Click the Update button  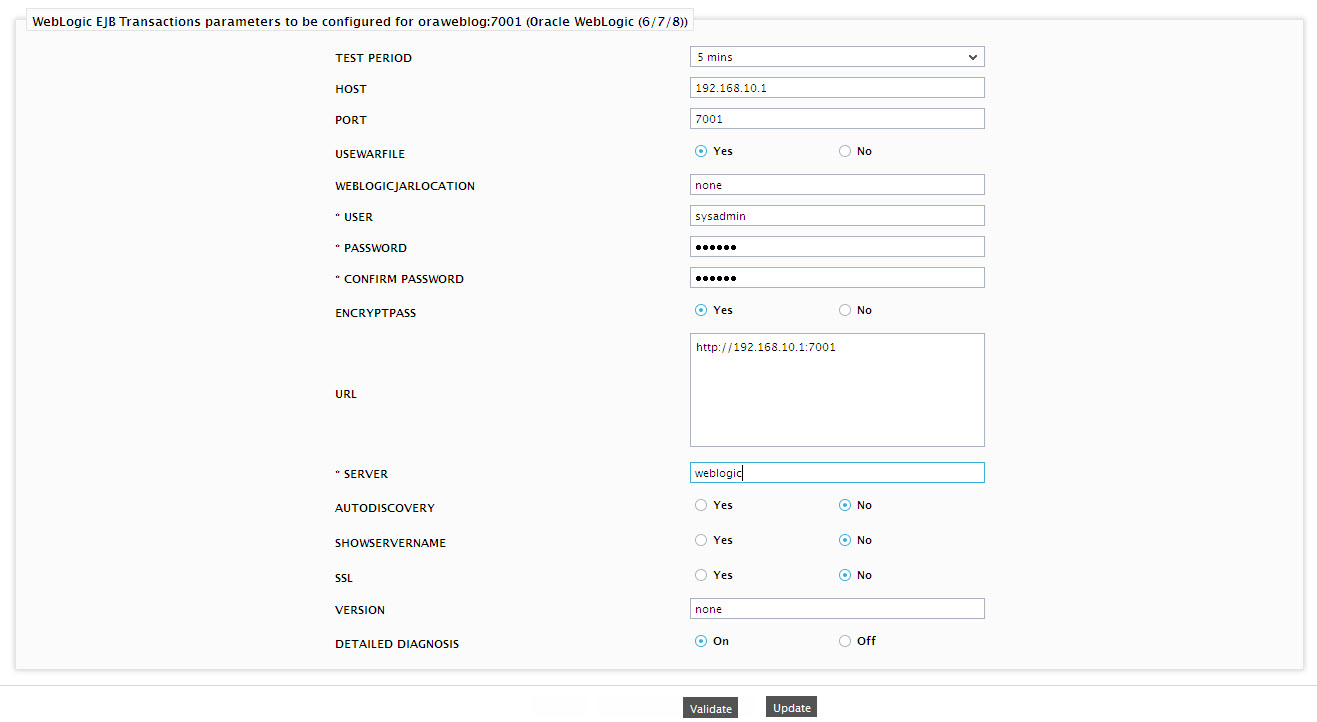[792, 707]
